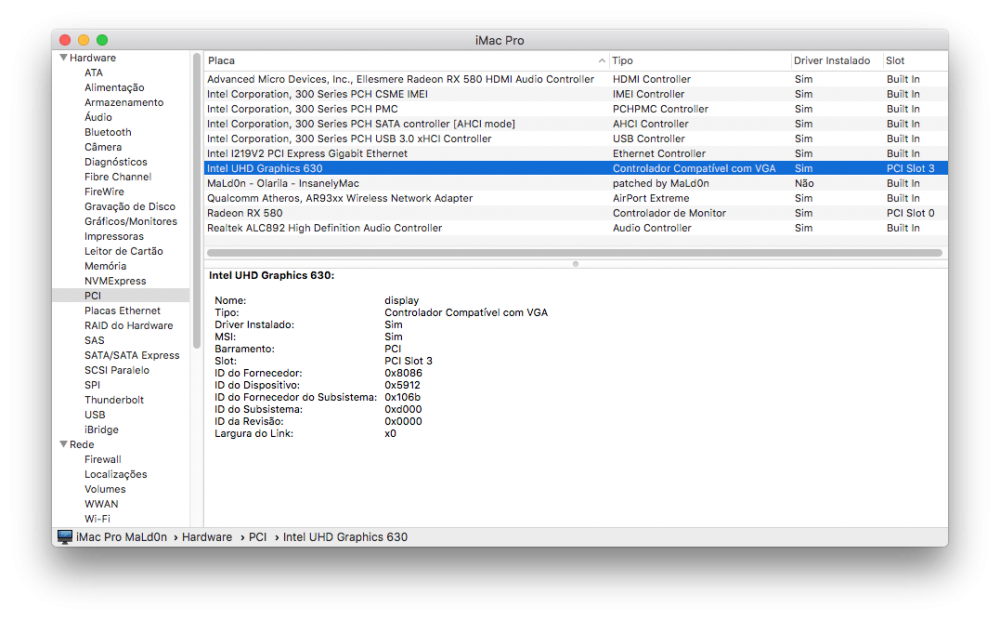Screen dimensions: 1000x621
Task: Select the Intel UHD Graphics 630 row
Action: click(575, 168)
